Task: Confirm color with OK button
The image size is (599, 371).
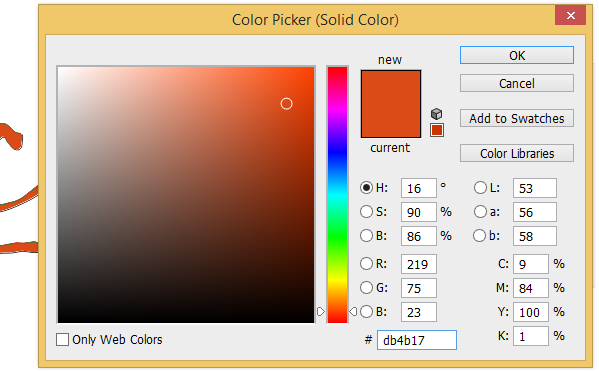Action: coord(516,55)
